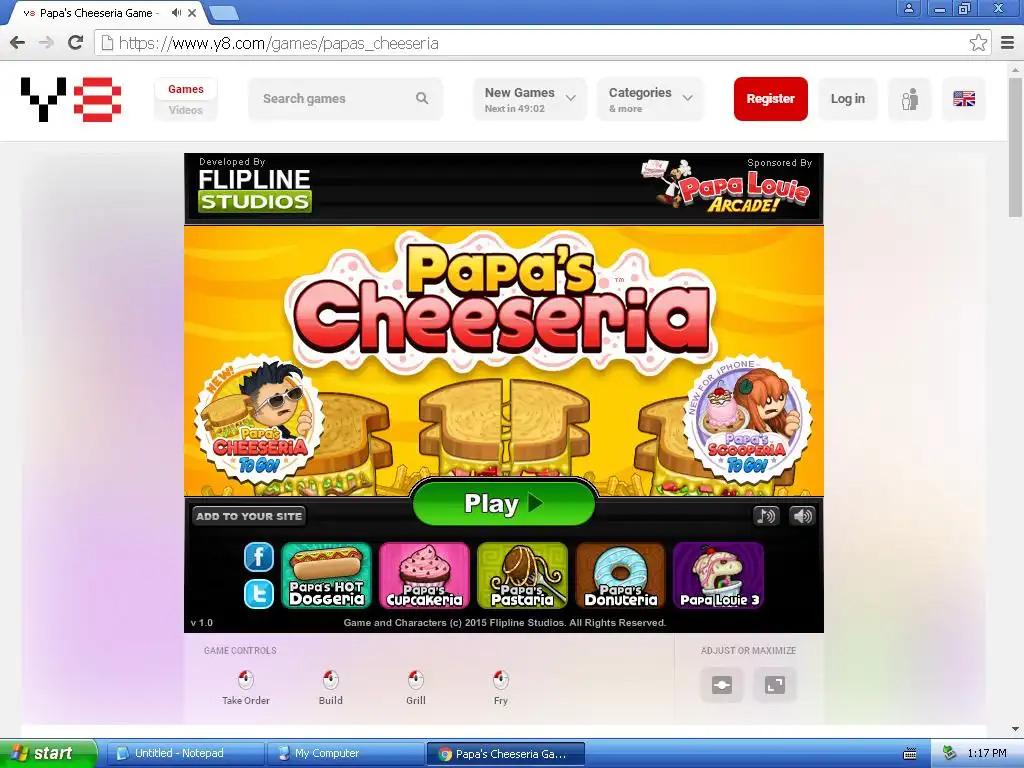Open Papa's Pastaria thumbnail

(522, 576)
